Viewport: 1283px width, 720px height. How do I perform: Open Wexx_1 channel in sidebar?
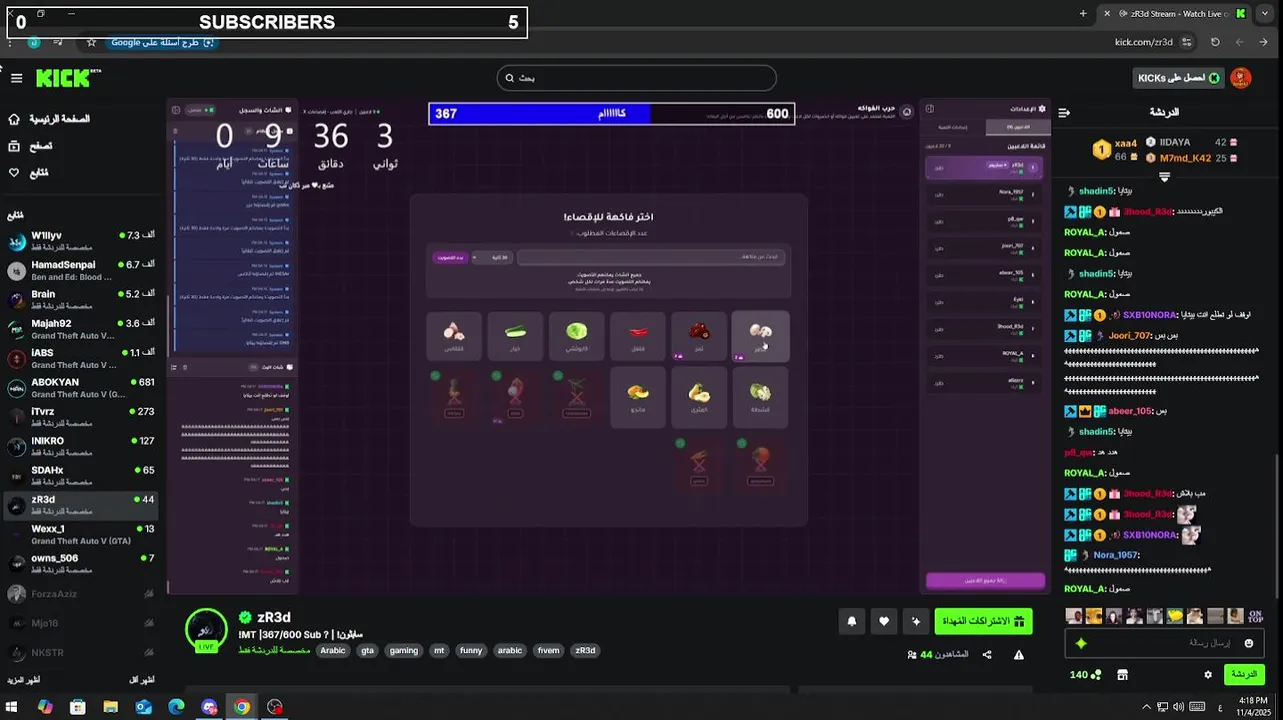[80, 534]
